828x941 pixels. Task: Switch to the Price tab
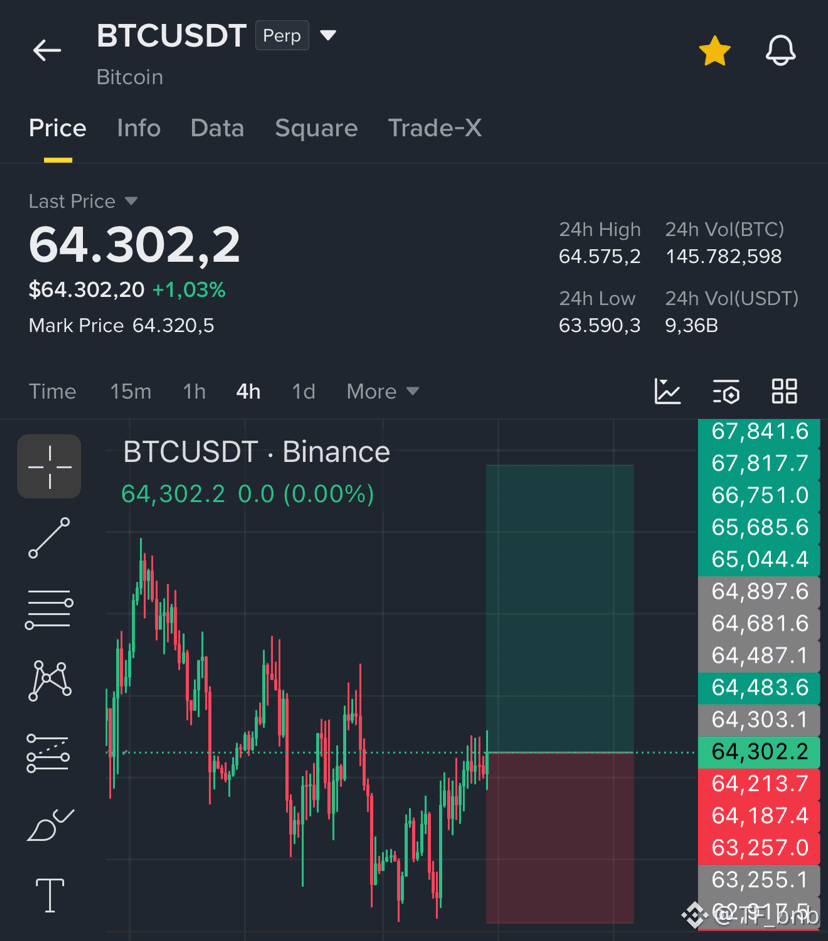[x=58, y=128]
